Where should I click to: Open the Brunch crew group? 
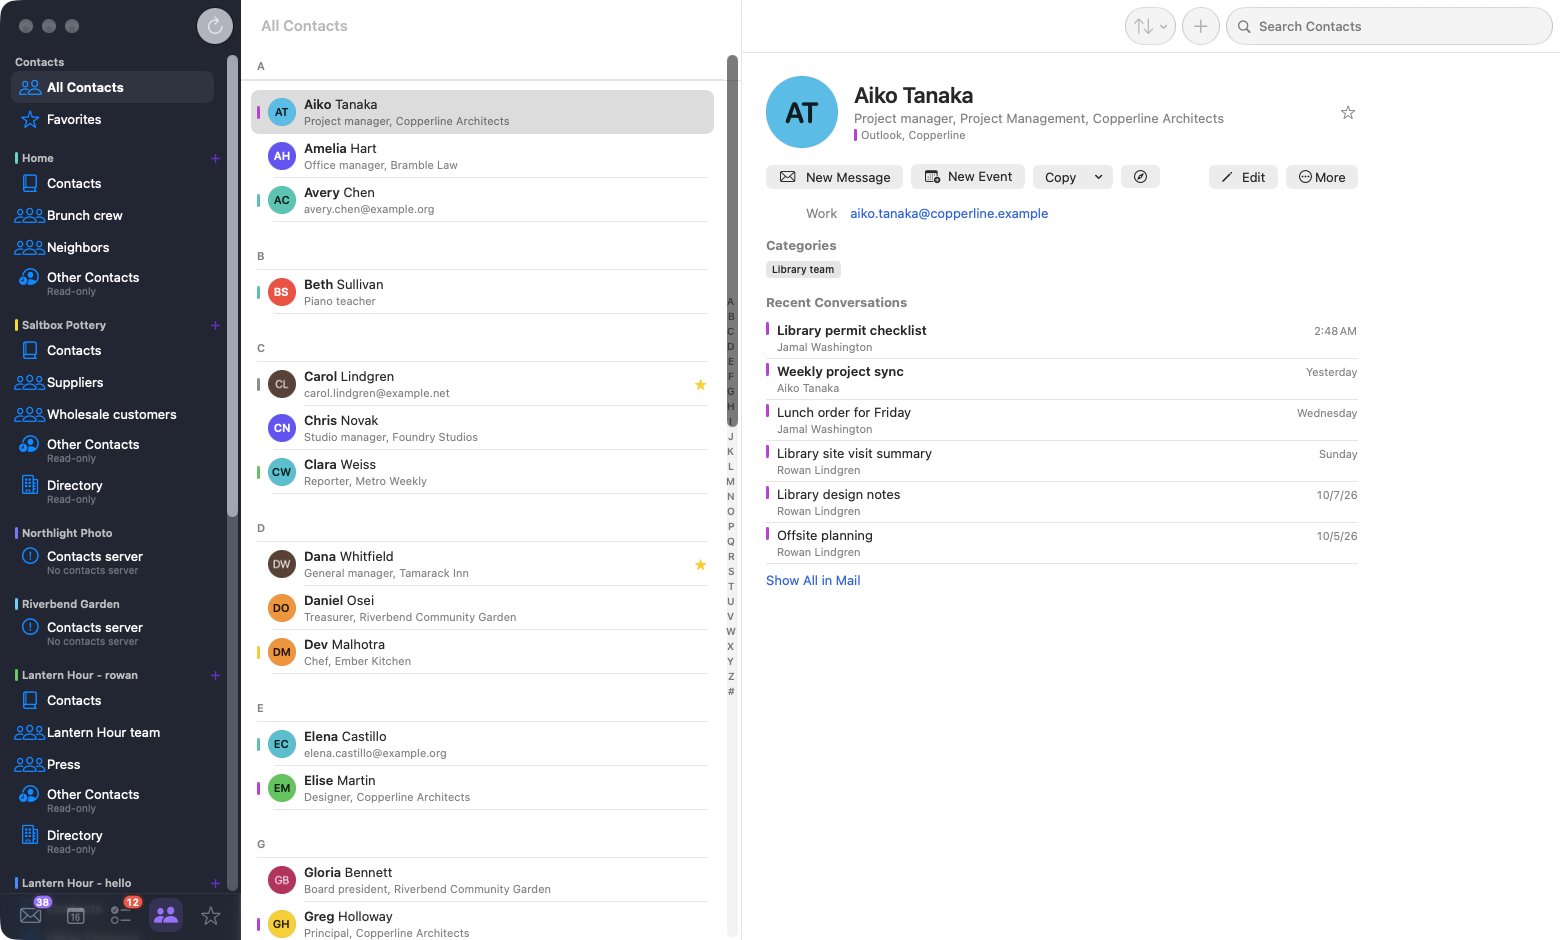tap(112, 215)
